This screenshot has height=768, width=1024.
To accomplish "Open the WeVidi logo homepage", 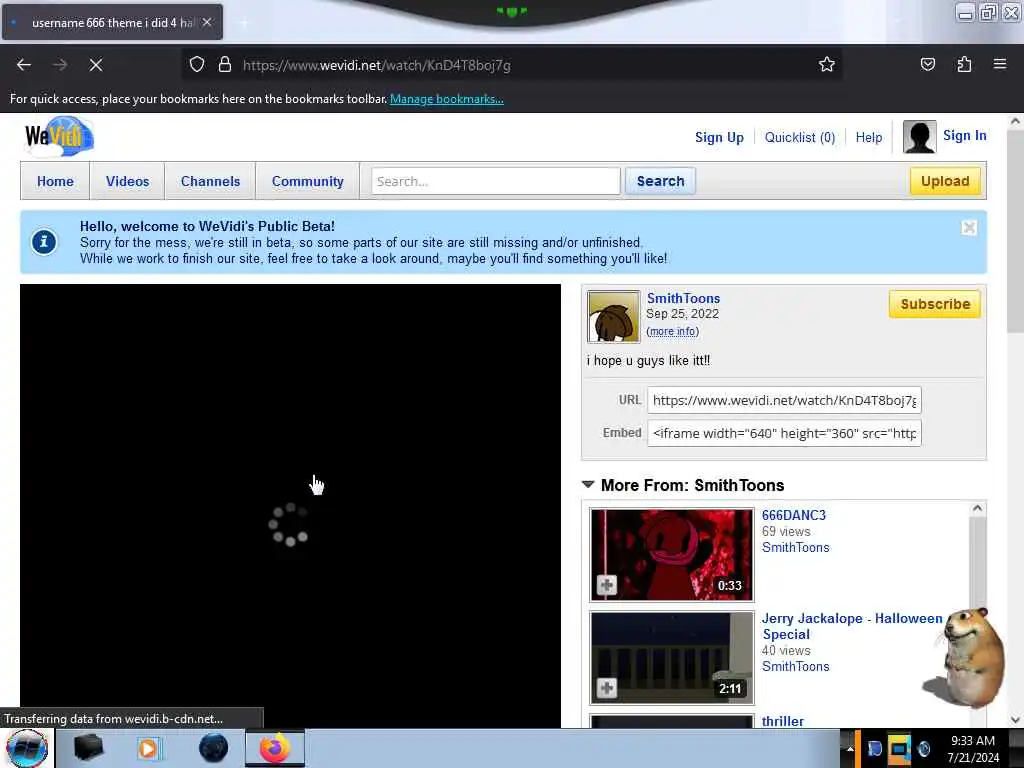I will [x=59, y=136].
